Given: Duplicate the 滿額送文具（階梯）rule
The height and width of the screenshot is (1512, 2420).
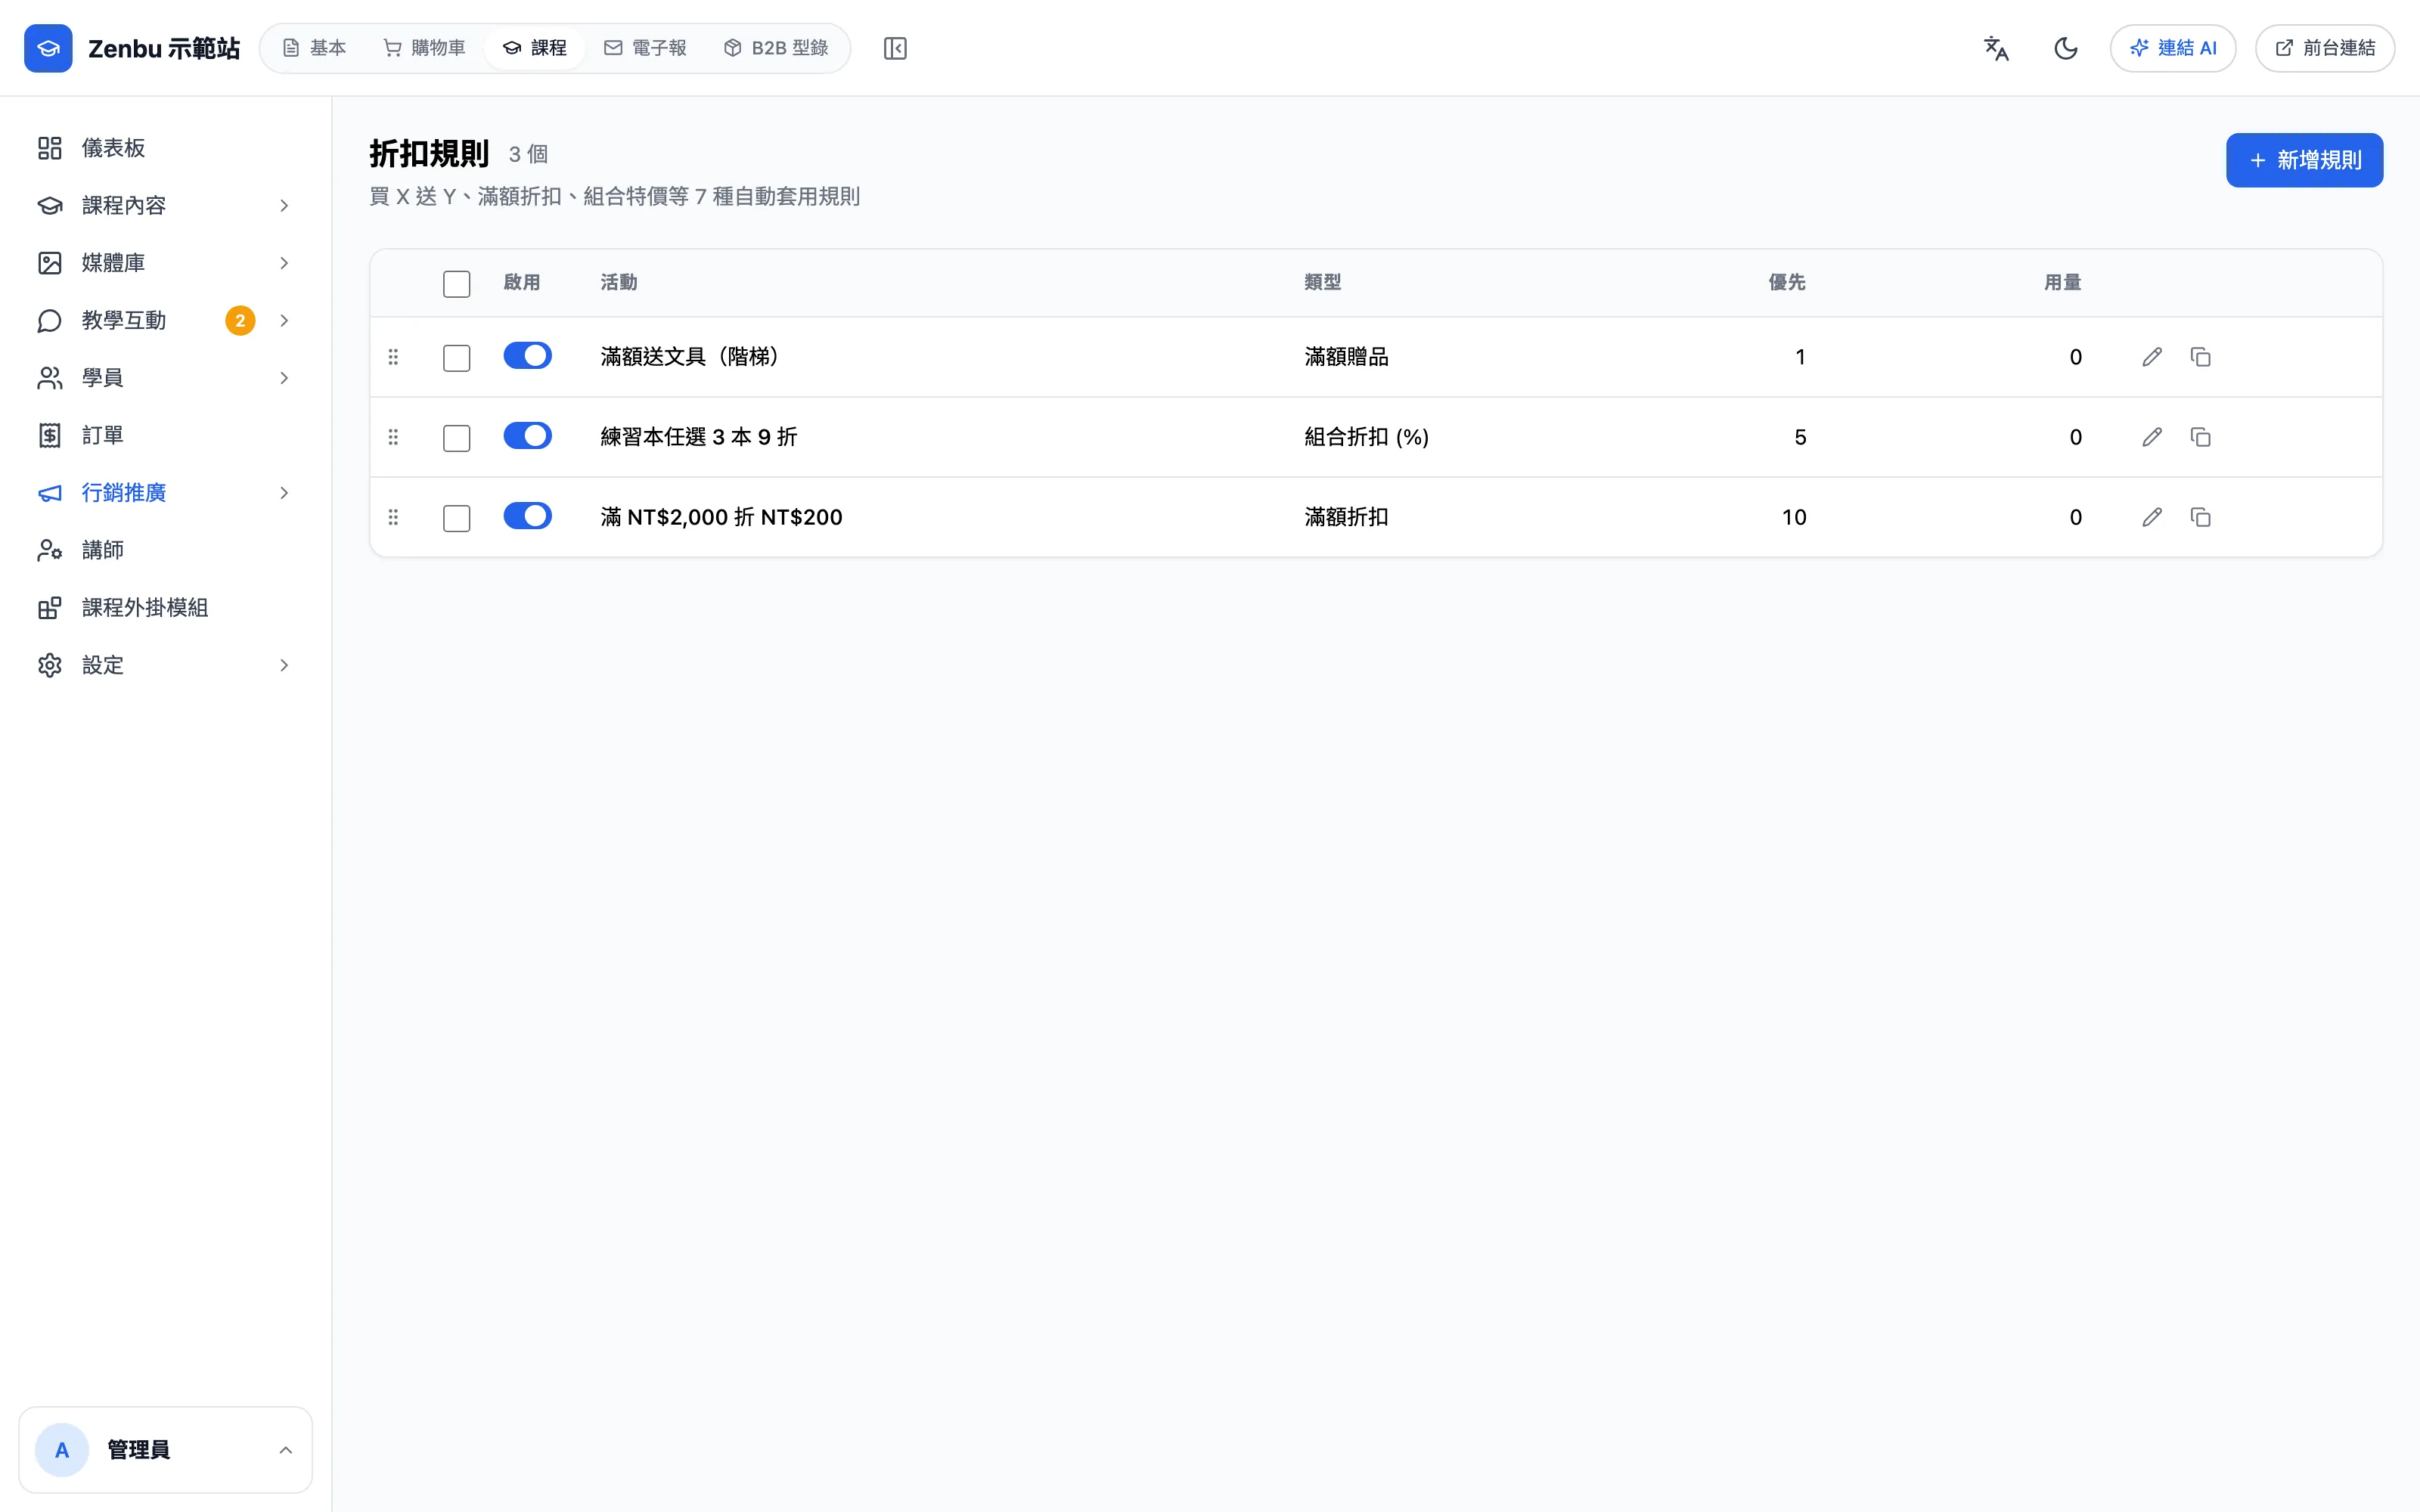Looking at the screenshot, I should (2201, 357).
